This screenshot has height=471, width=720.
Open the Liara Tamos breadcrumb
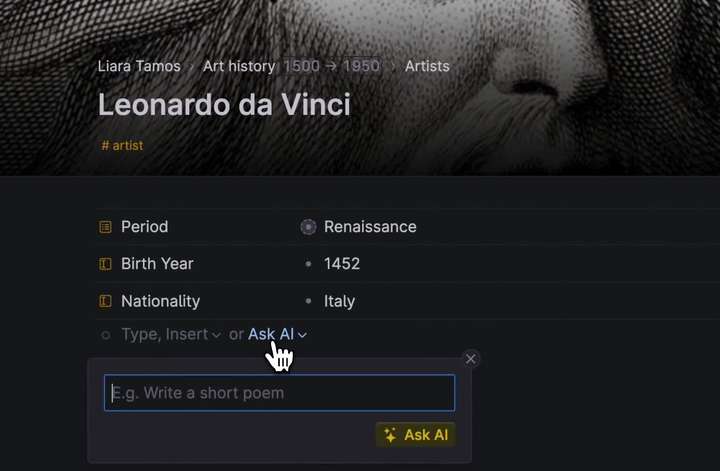click(139, 66)
